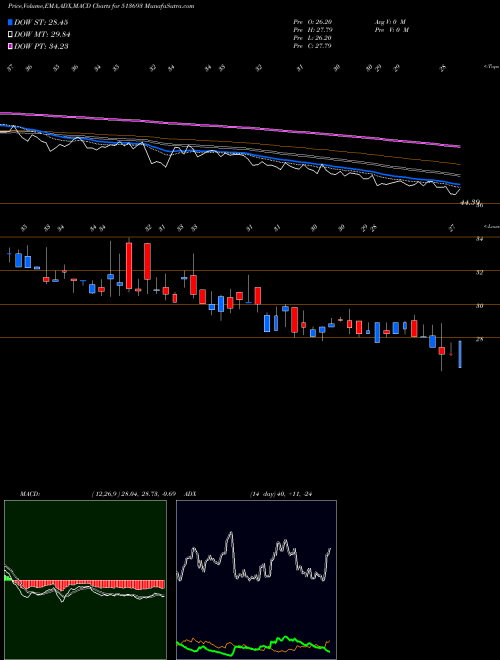Click the 32 price axis label
Image resolution: width=500 pixels, height=660 pixels.
[x=479, y=273]
